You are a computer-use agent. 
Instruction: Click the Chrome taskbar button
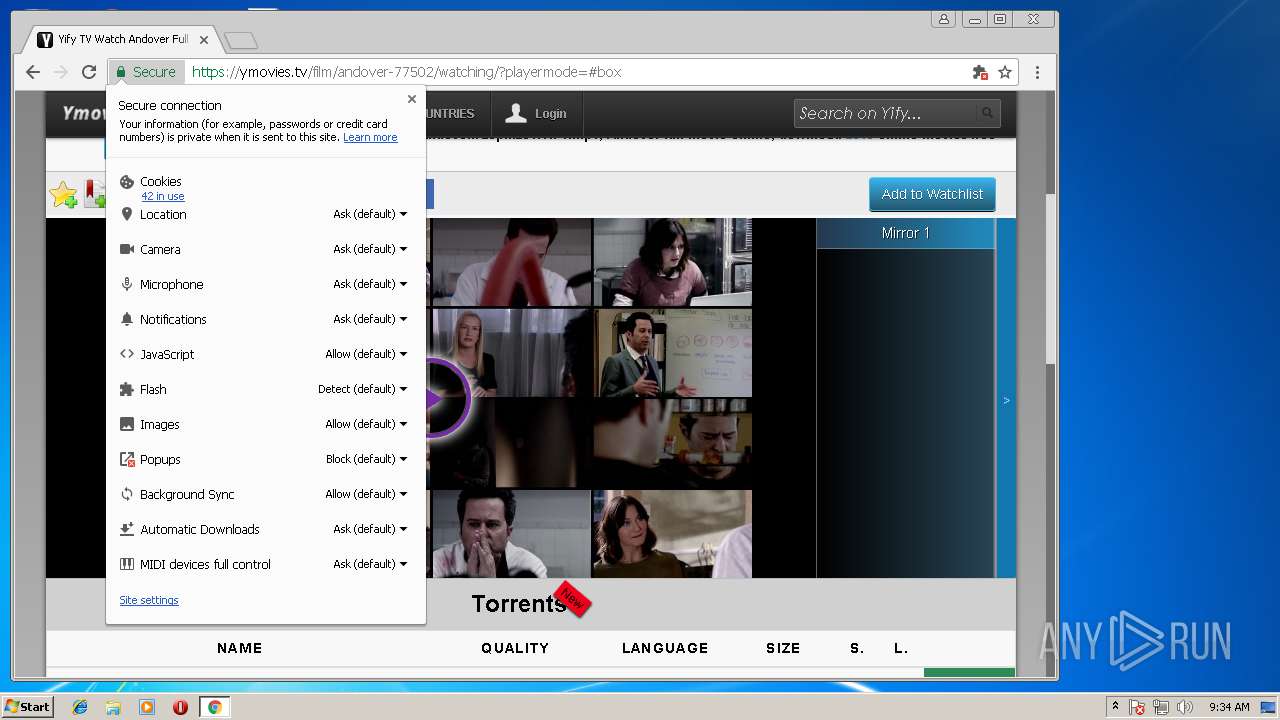(214, 707)
